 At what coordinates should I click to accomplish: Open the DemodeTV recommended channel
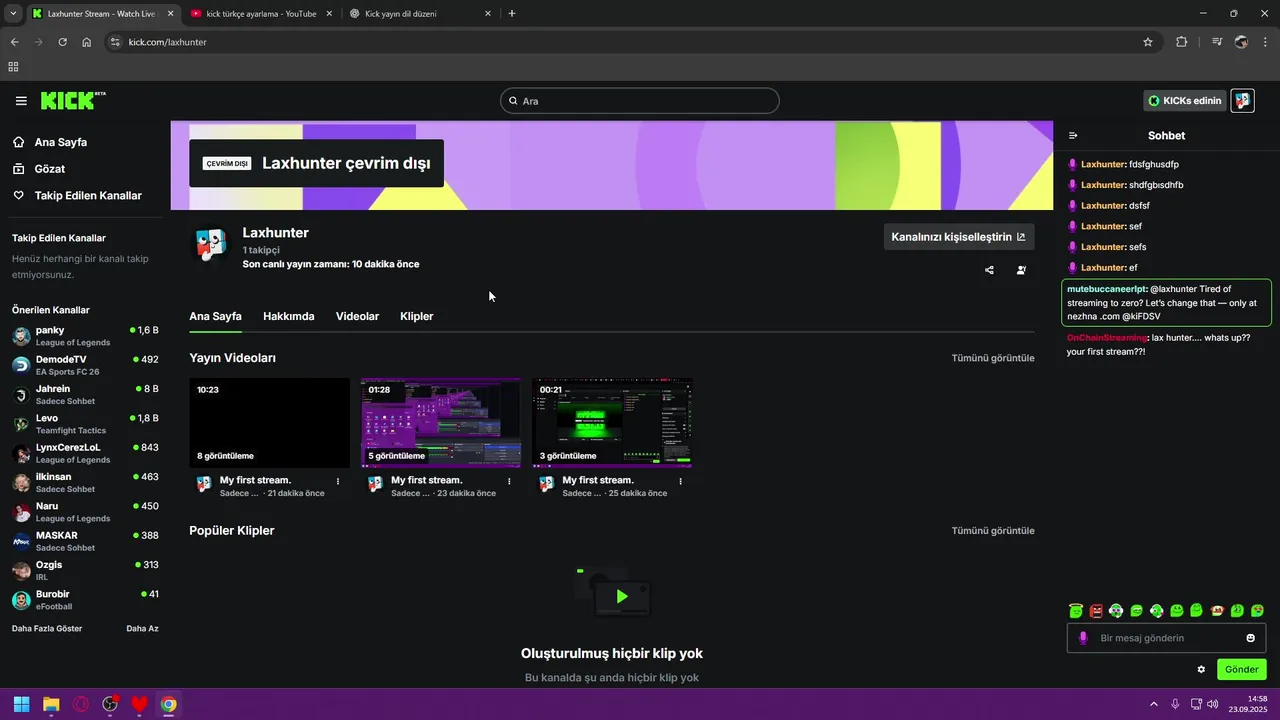(x=85, y=365)
